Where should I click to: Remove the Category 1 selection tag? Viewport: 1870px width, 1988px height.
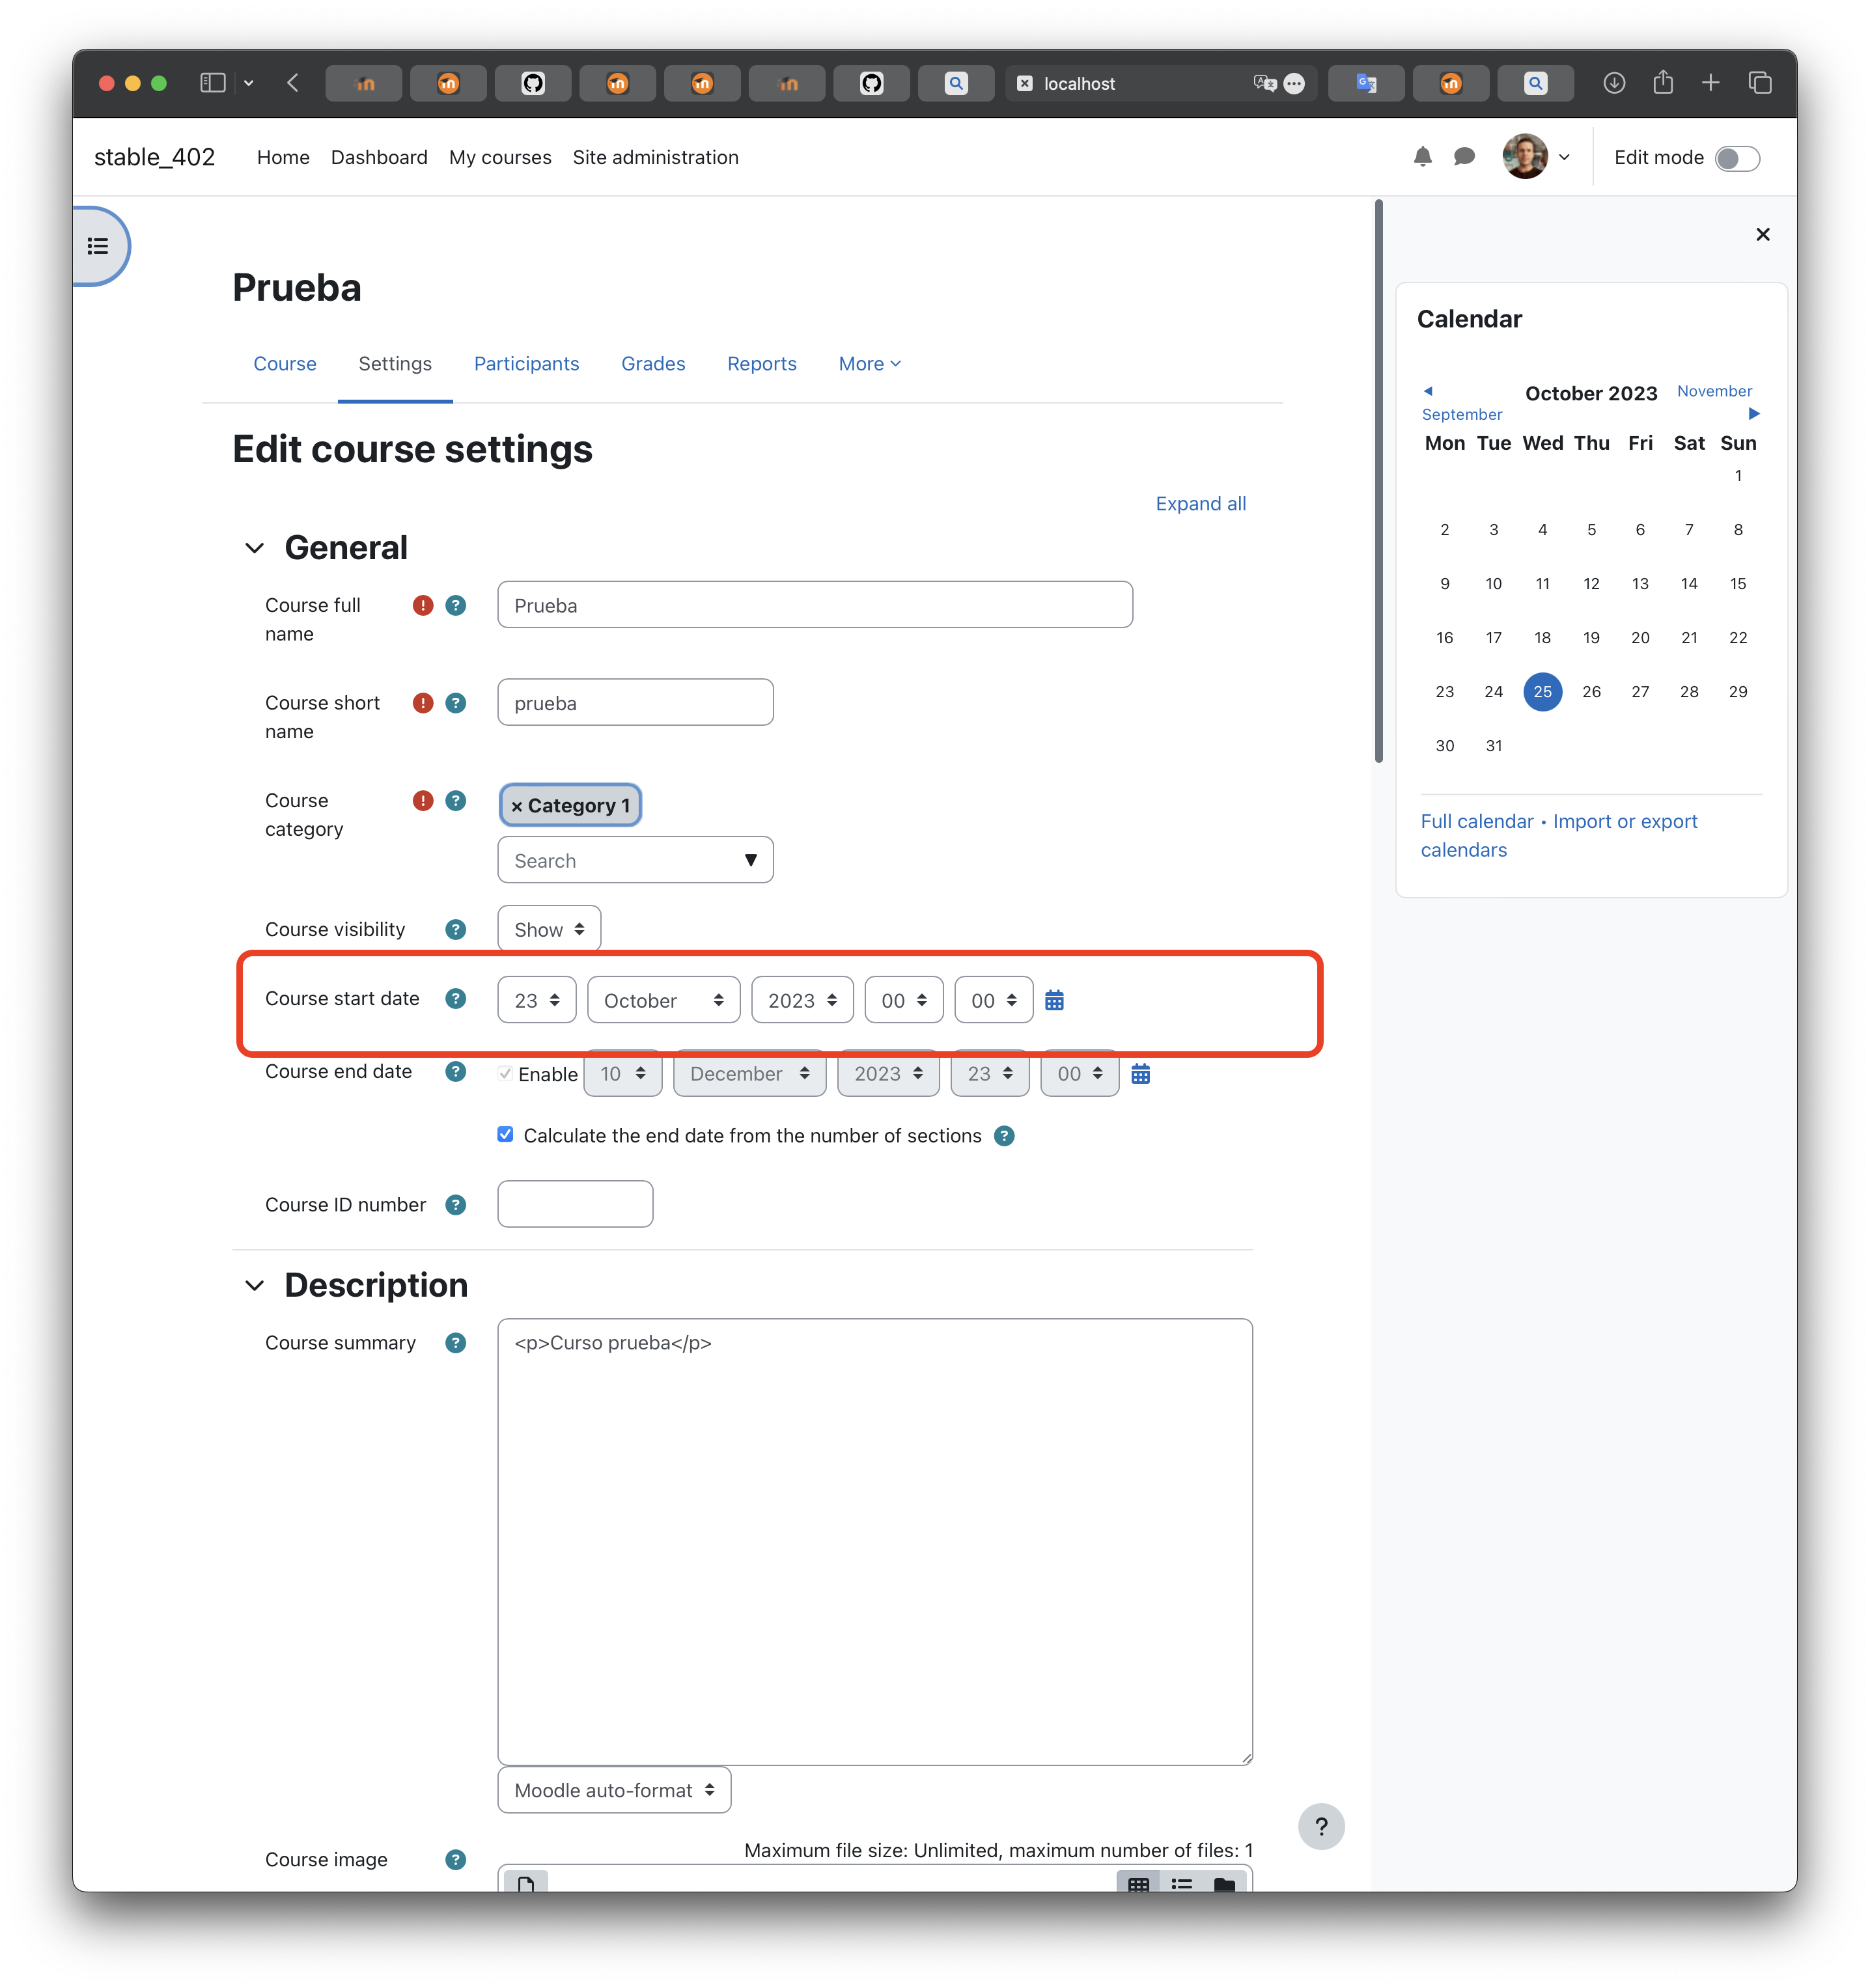point(570,805)
